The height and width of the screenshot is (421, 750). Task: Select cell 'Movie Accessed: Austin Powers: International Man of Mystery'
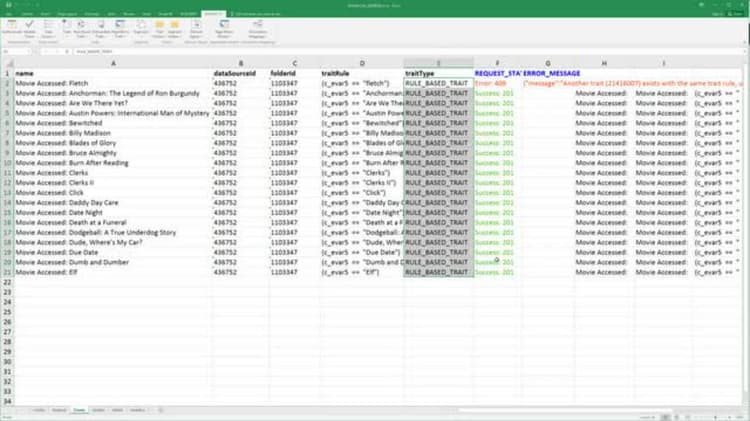coord(113,113)
